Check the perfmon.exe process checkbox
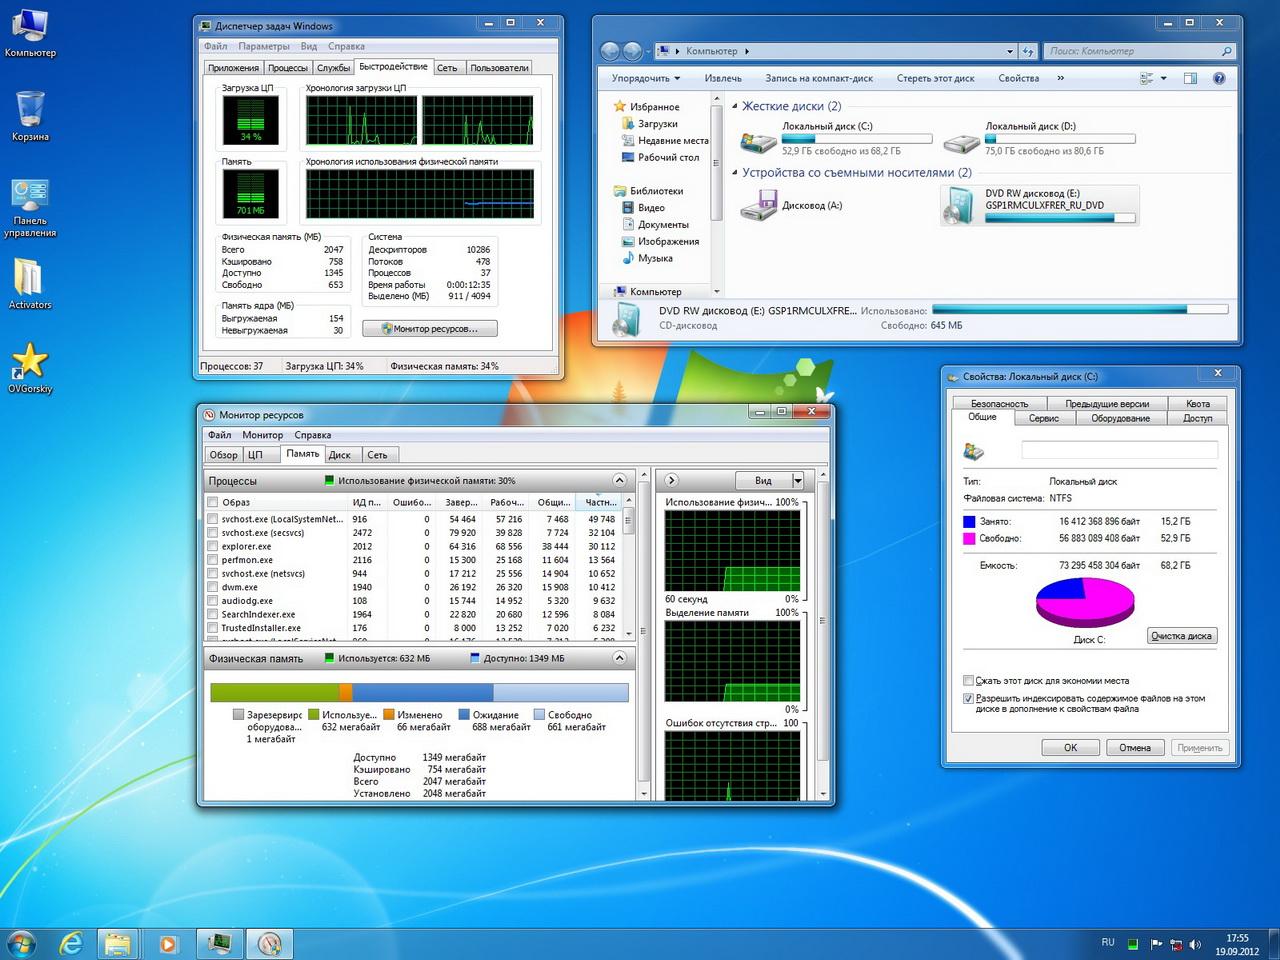The height and width of the screenshot is (960, 1280). click(x=213, y=560)
